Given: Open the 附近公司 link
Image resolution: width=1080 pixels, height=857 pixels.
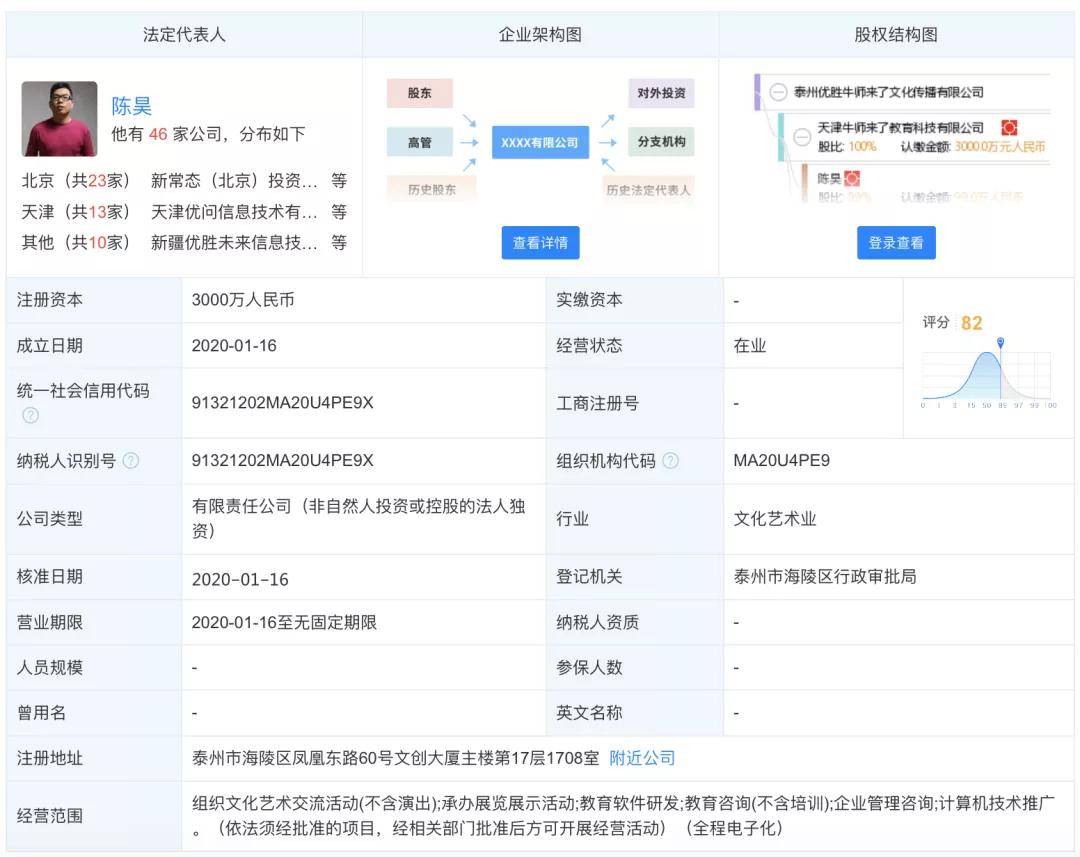Looking at the screenshot, I should (x=642, y=758).
